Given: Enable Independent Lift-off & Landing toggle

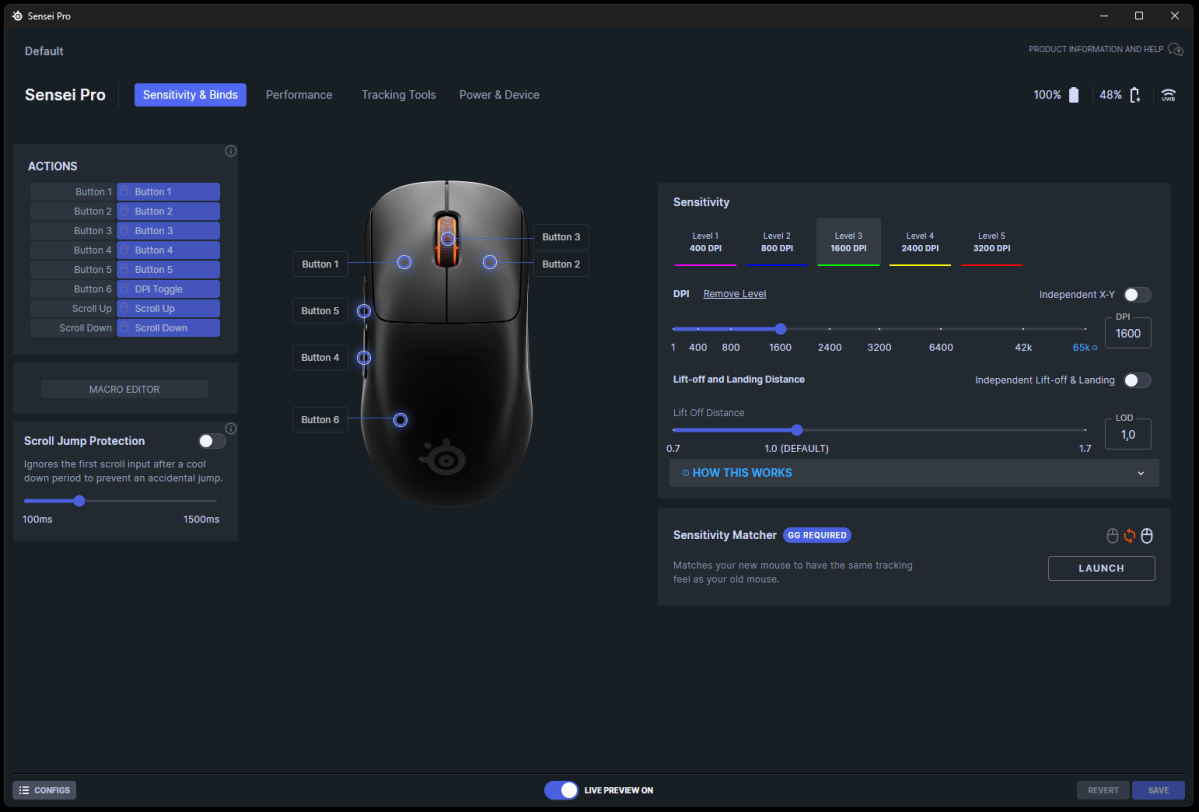Looking at the screenshot, I should point(1137,381).
